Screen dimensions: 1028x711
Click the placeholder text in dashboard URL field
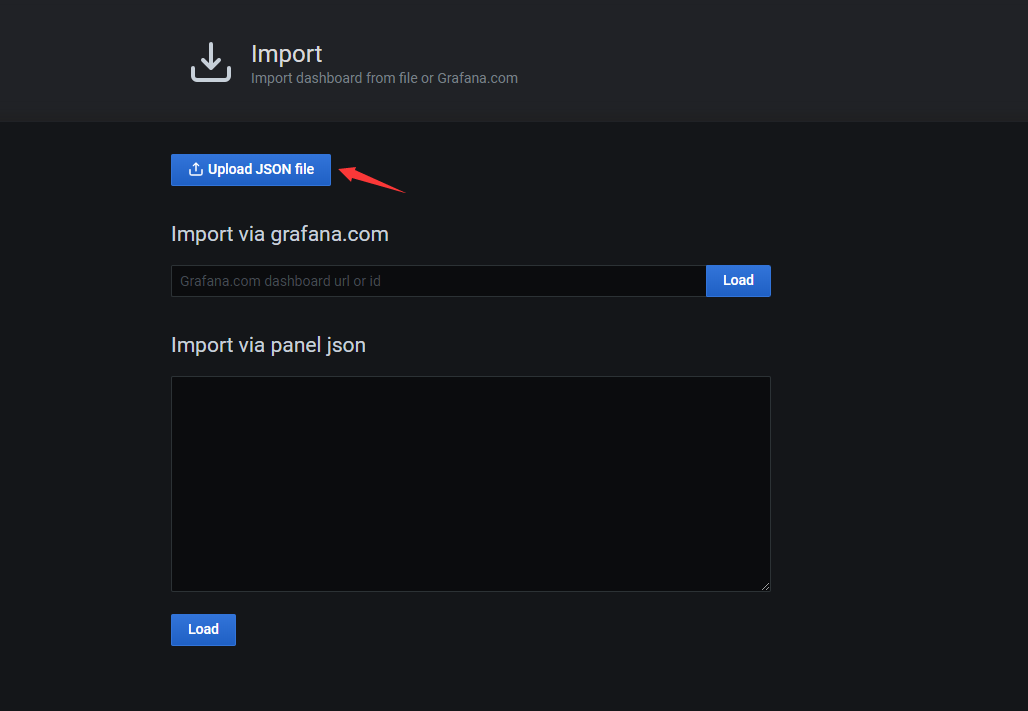tap(280, 281)
